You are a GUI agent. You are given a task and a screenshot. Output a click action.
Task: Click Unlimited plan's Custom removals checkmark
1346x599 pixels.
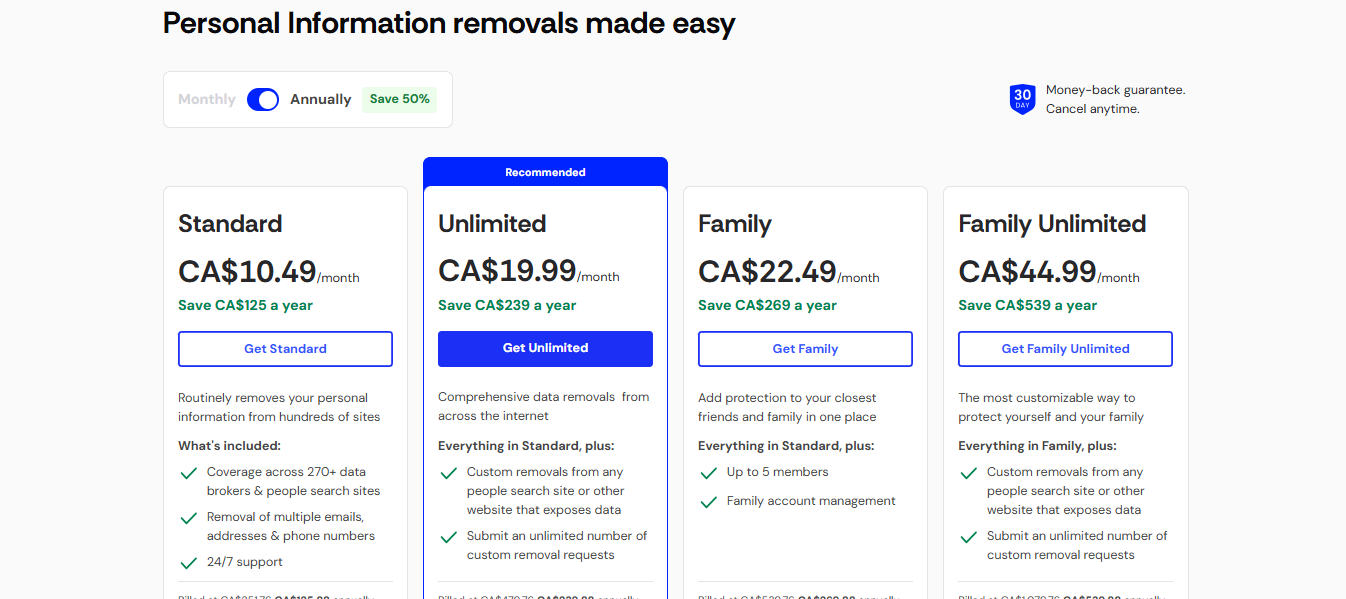coord(448,473)
